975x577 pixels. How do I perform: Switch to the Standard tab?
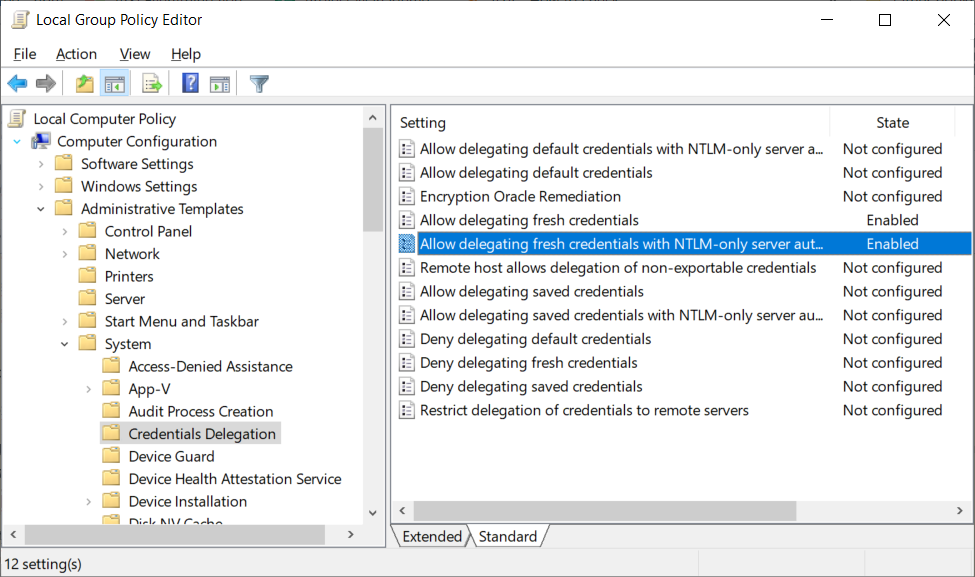[x=507, y=537]
